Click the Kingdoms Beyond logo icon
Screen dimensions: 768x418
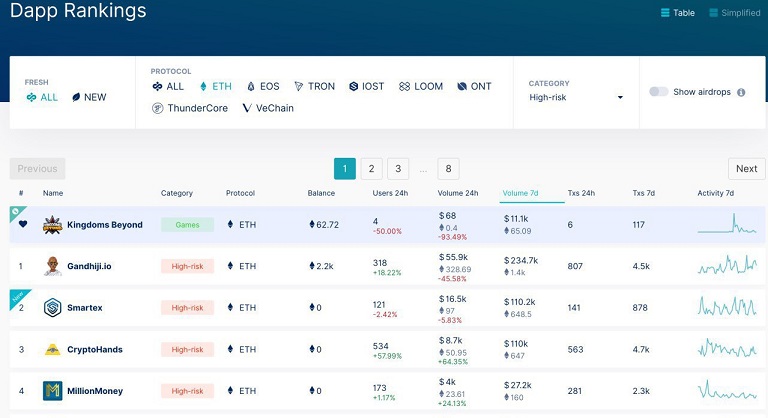pos(52,225)
